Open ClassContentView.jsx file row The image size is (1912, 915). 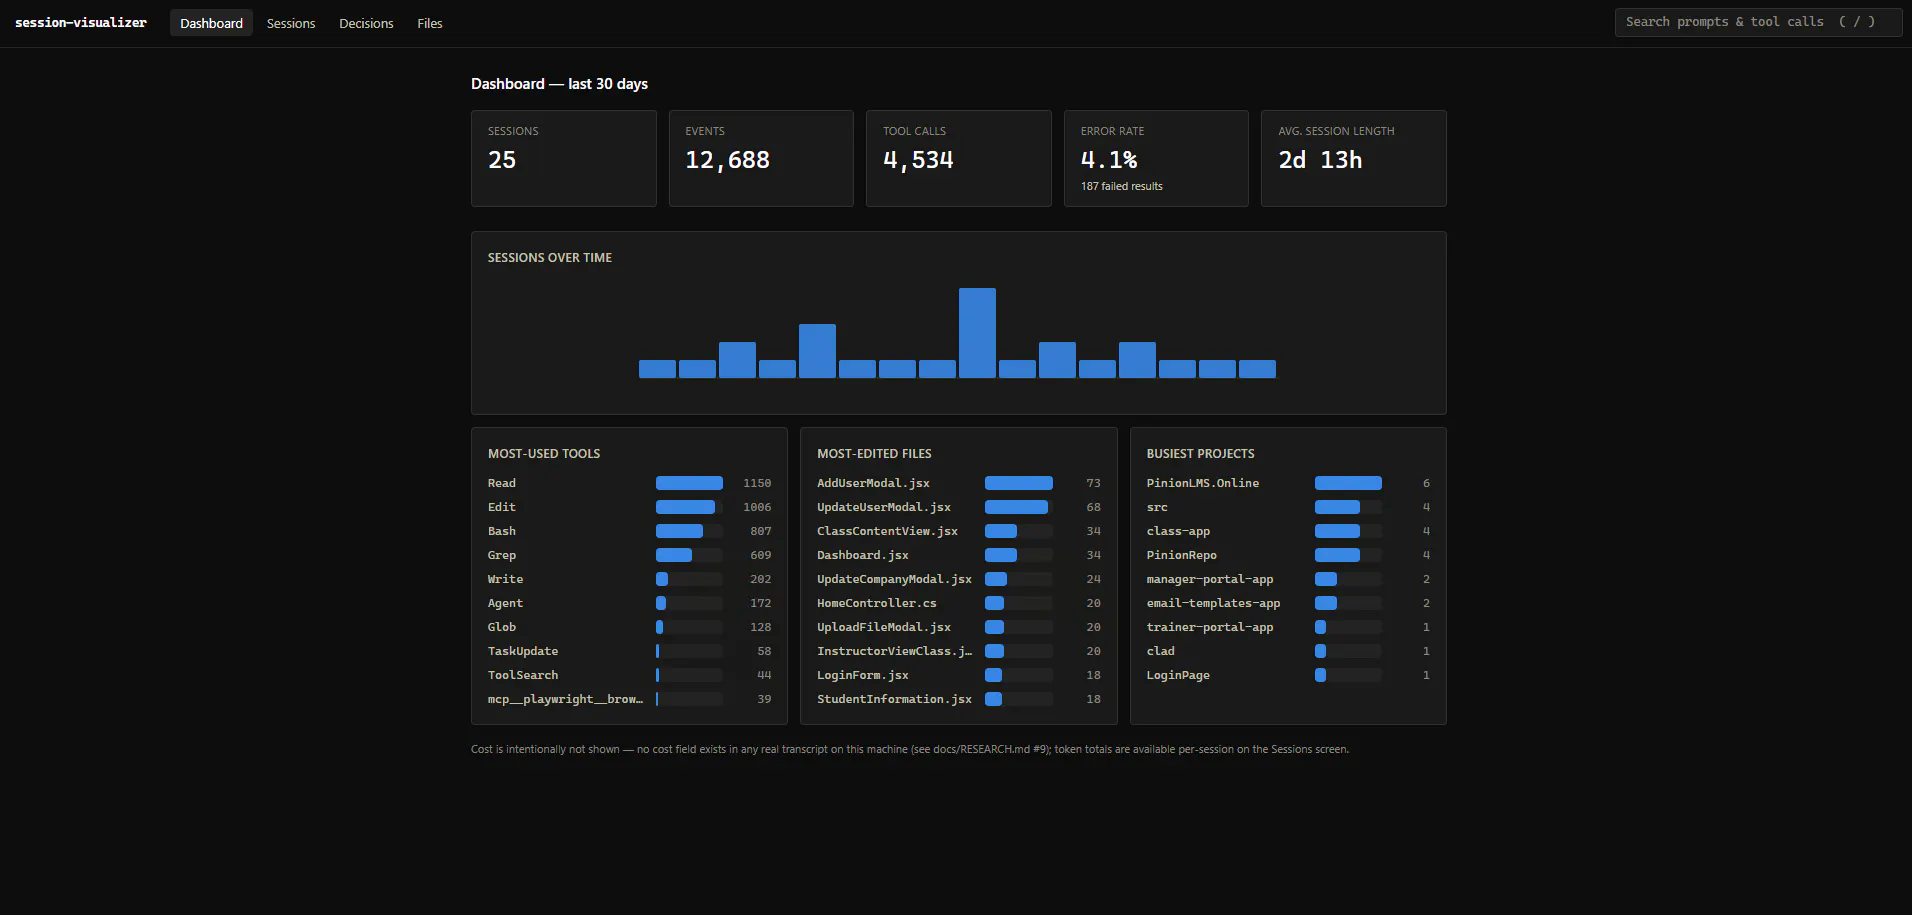[x=958, y=531]
